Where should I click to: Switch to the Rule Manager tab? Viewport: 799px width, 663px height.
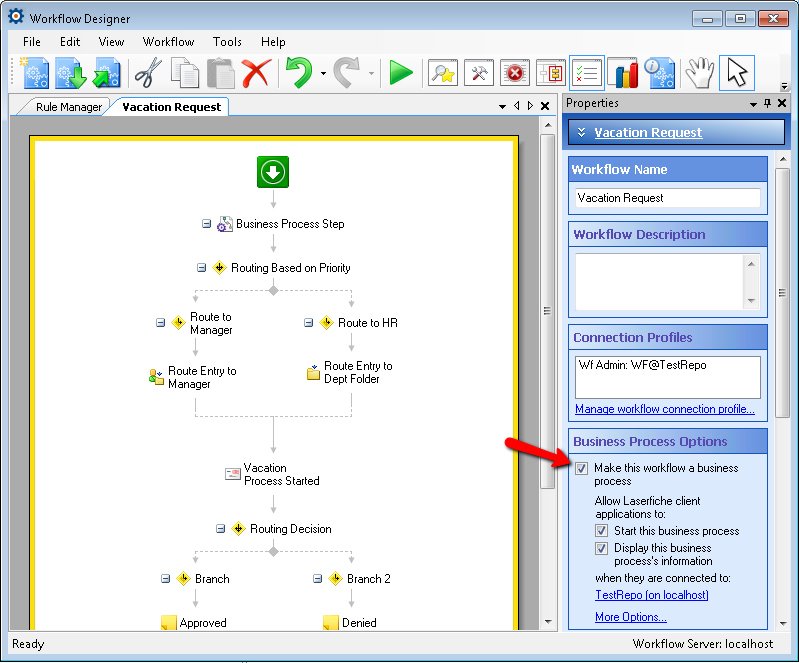pyautogui.click(x=68, y=107)
